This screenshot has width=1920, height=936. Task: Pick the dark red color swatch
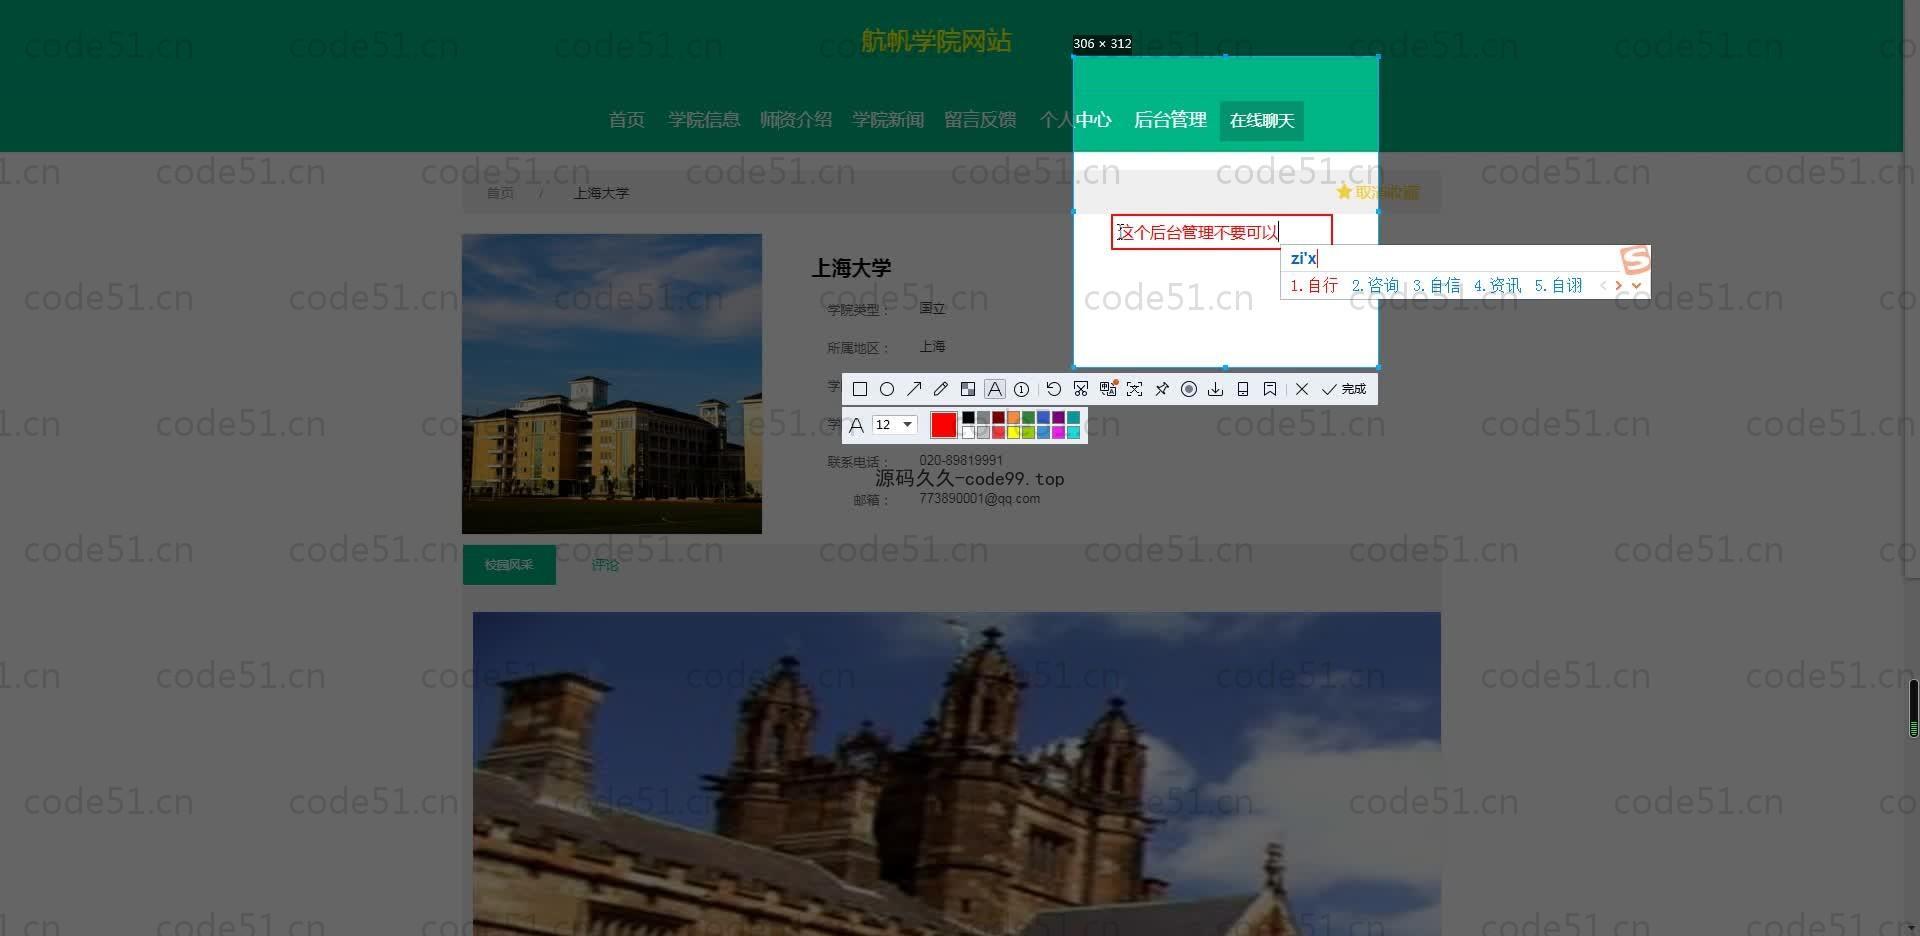998,417
